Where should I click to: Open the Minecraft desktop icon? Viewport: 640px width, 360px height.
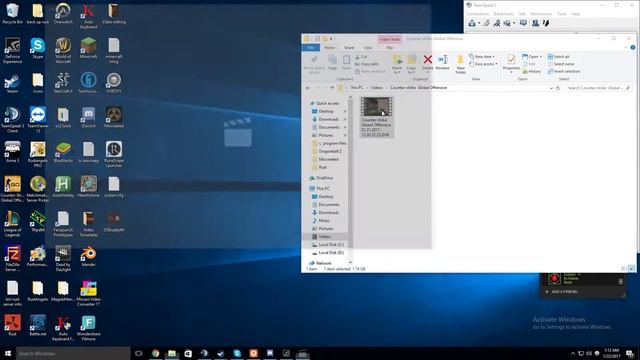click(x=88, y=48)
